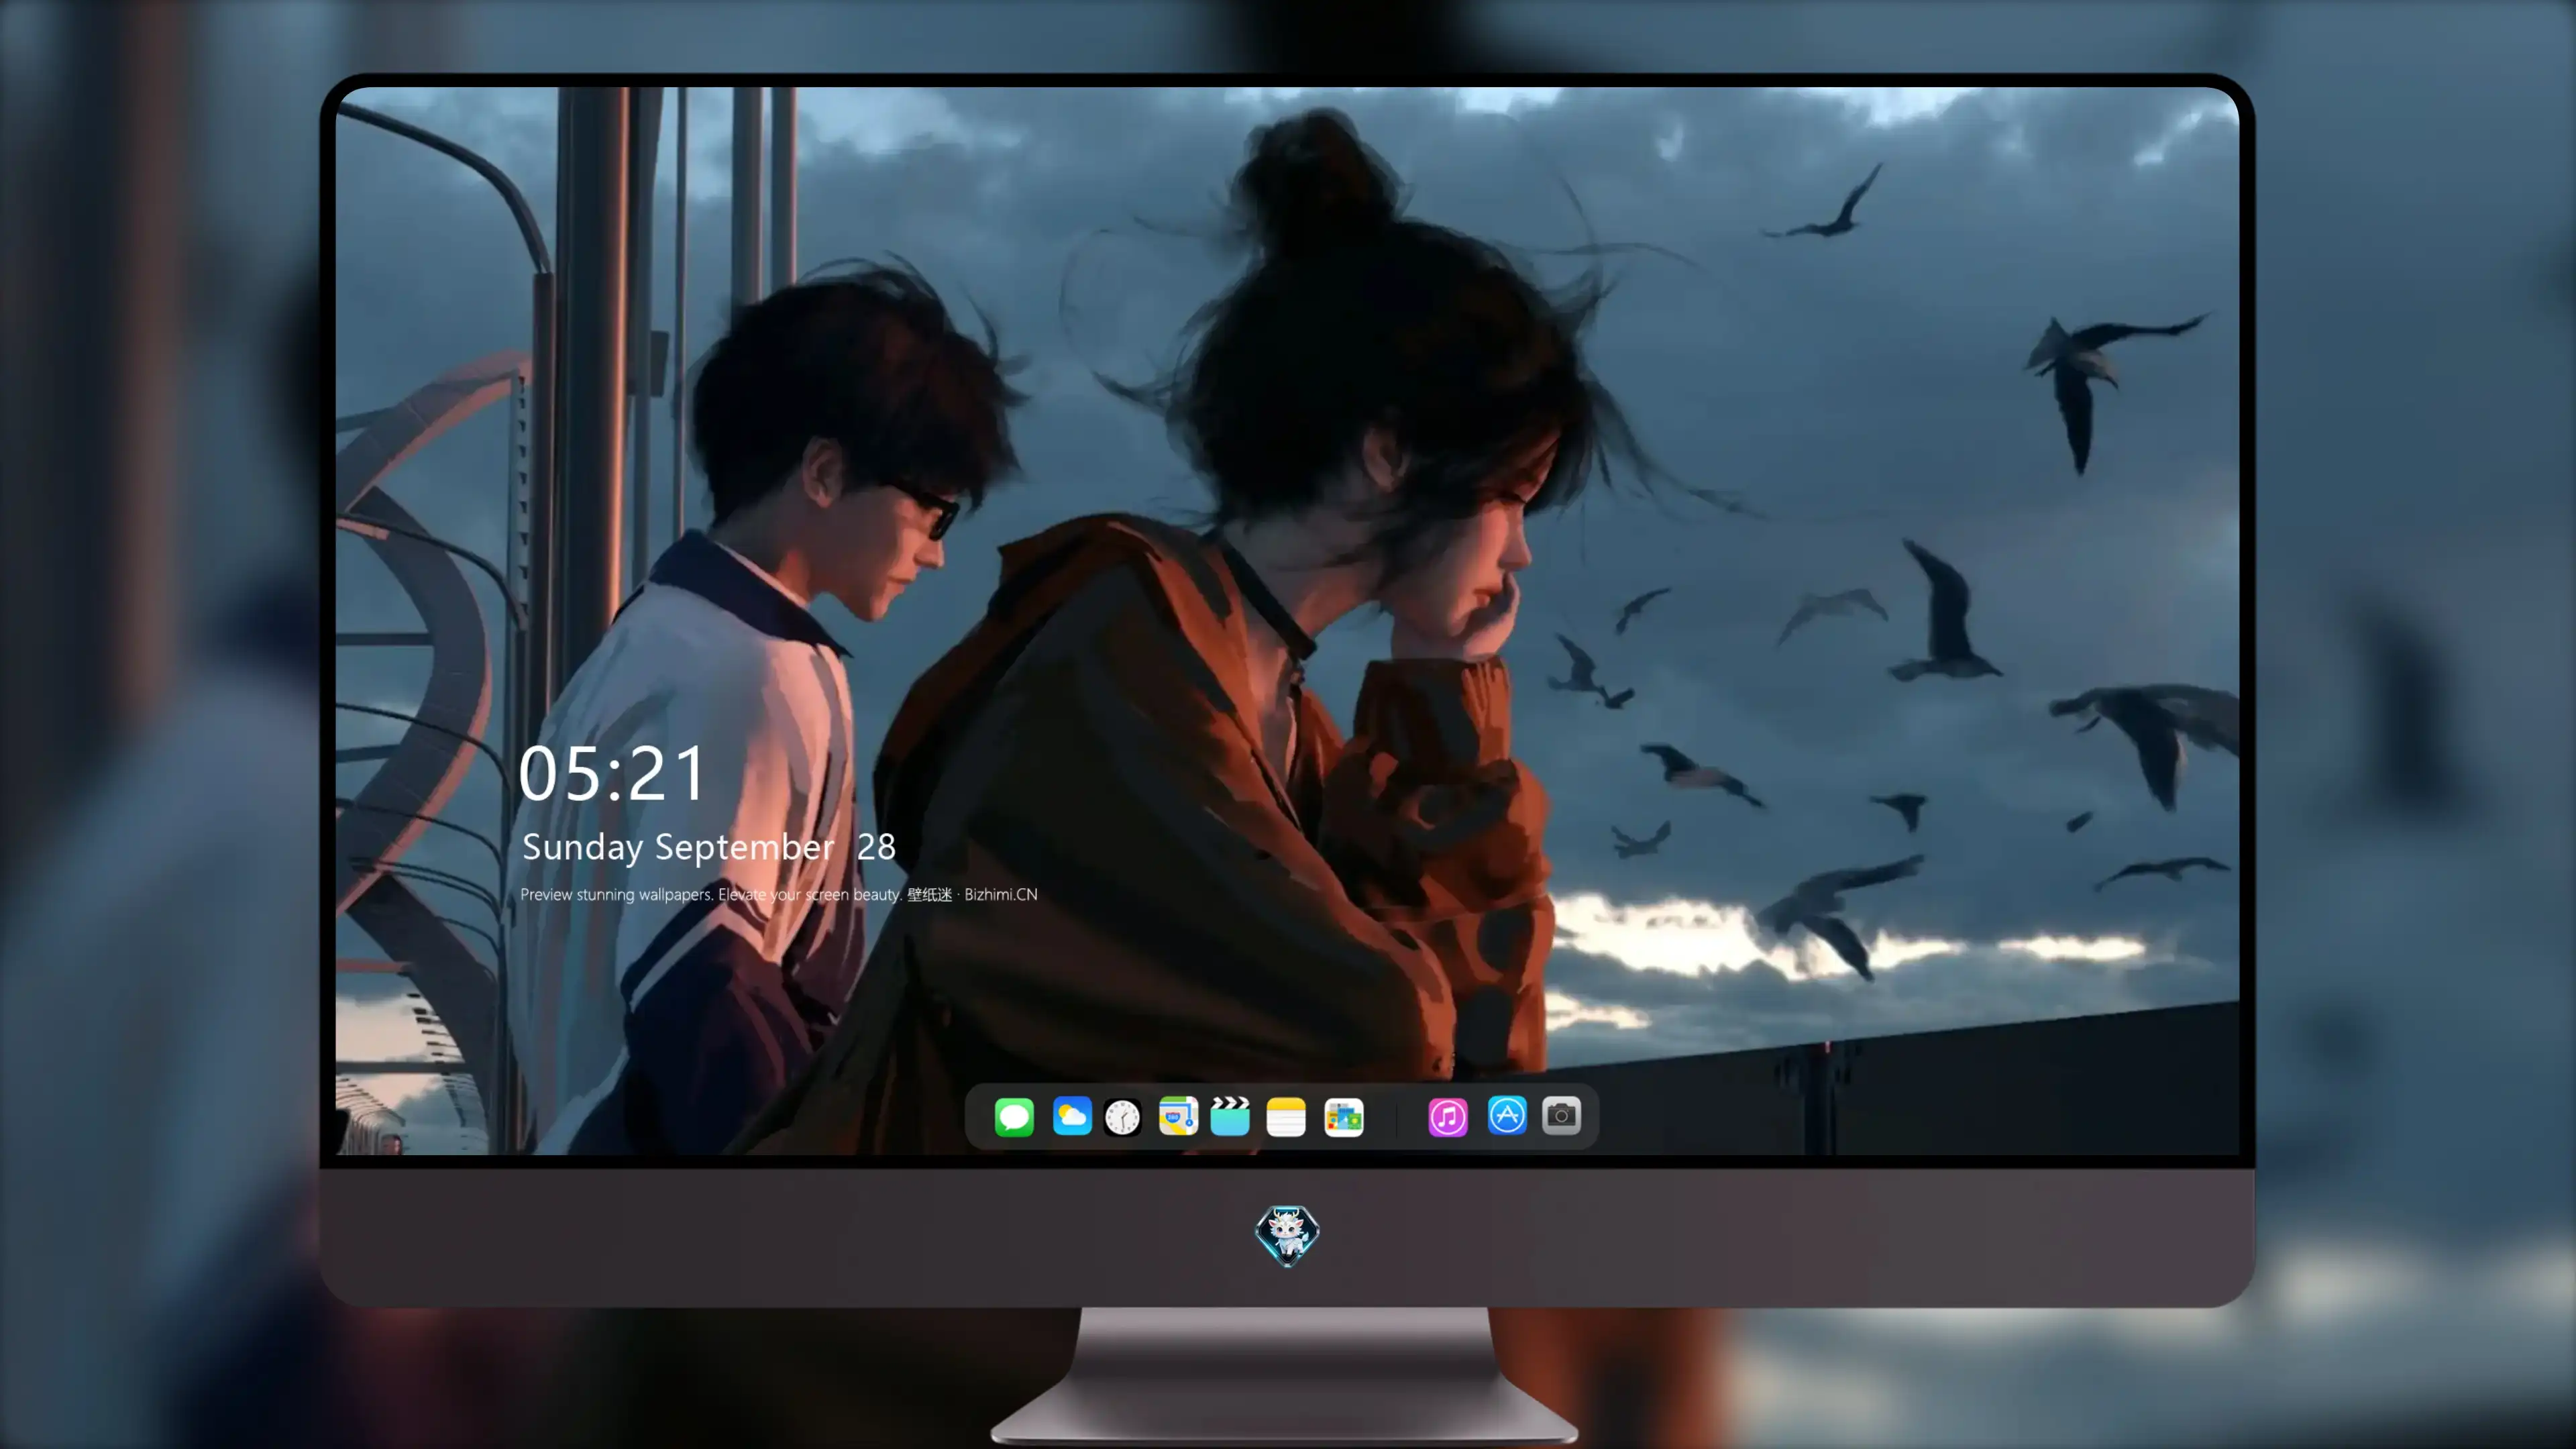Open the Weather app in the dock

(1072, 1116)
